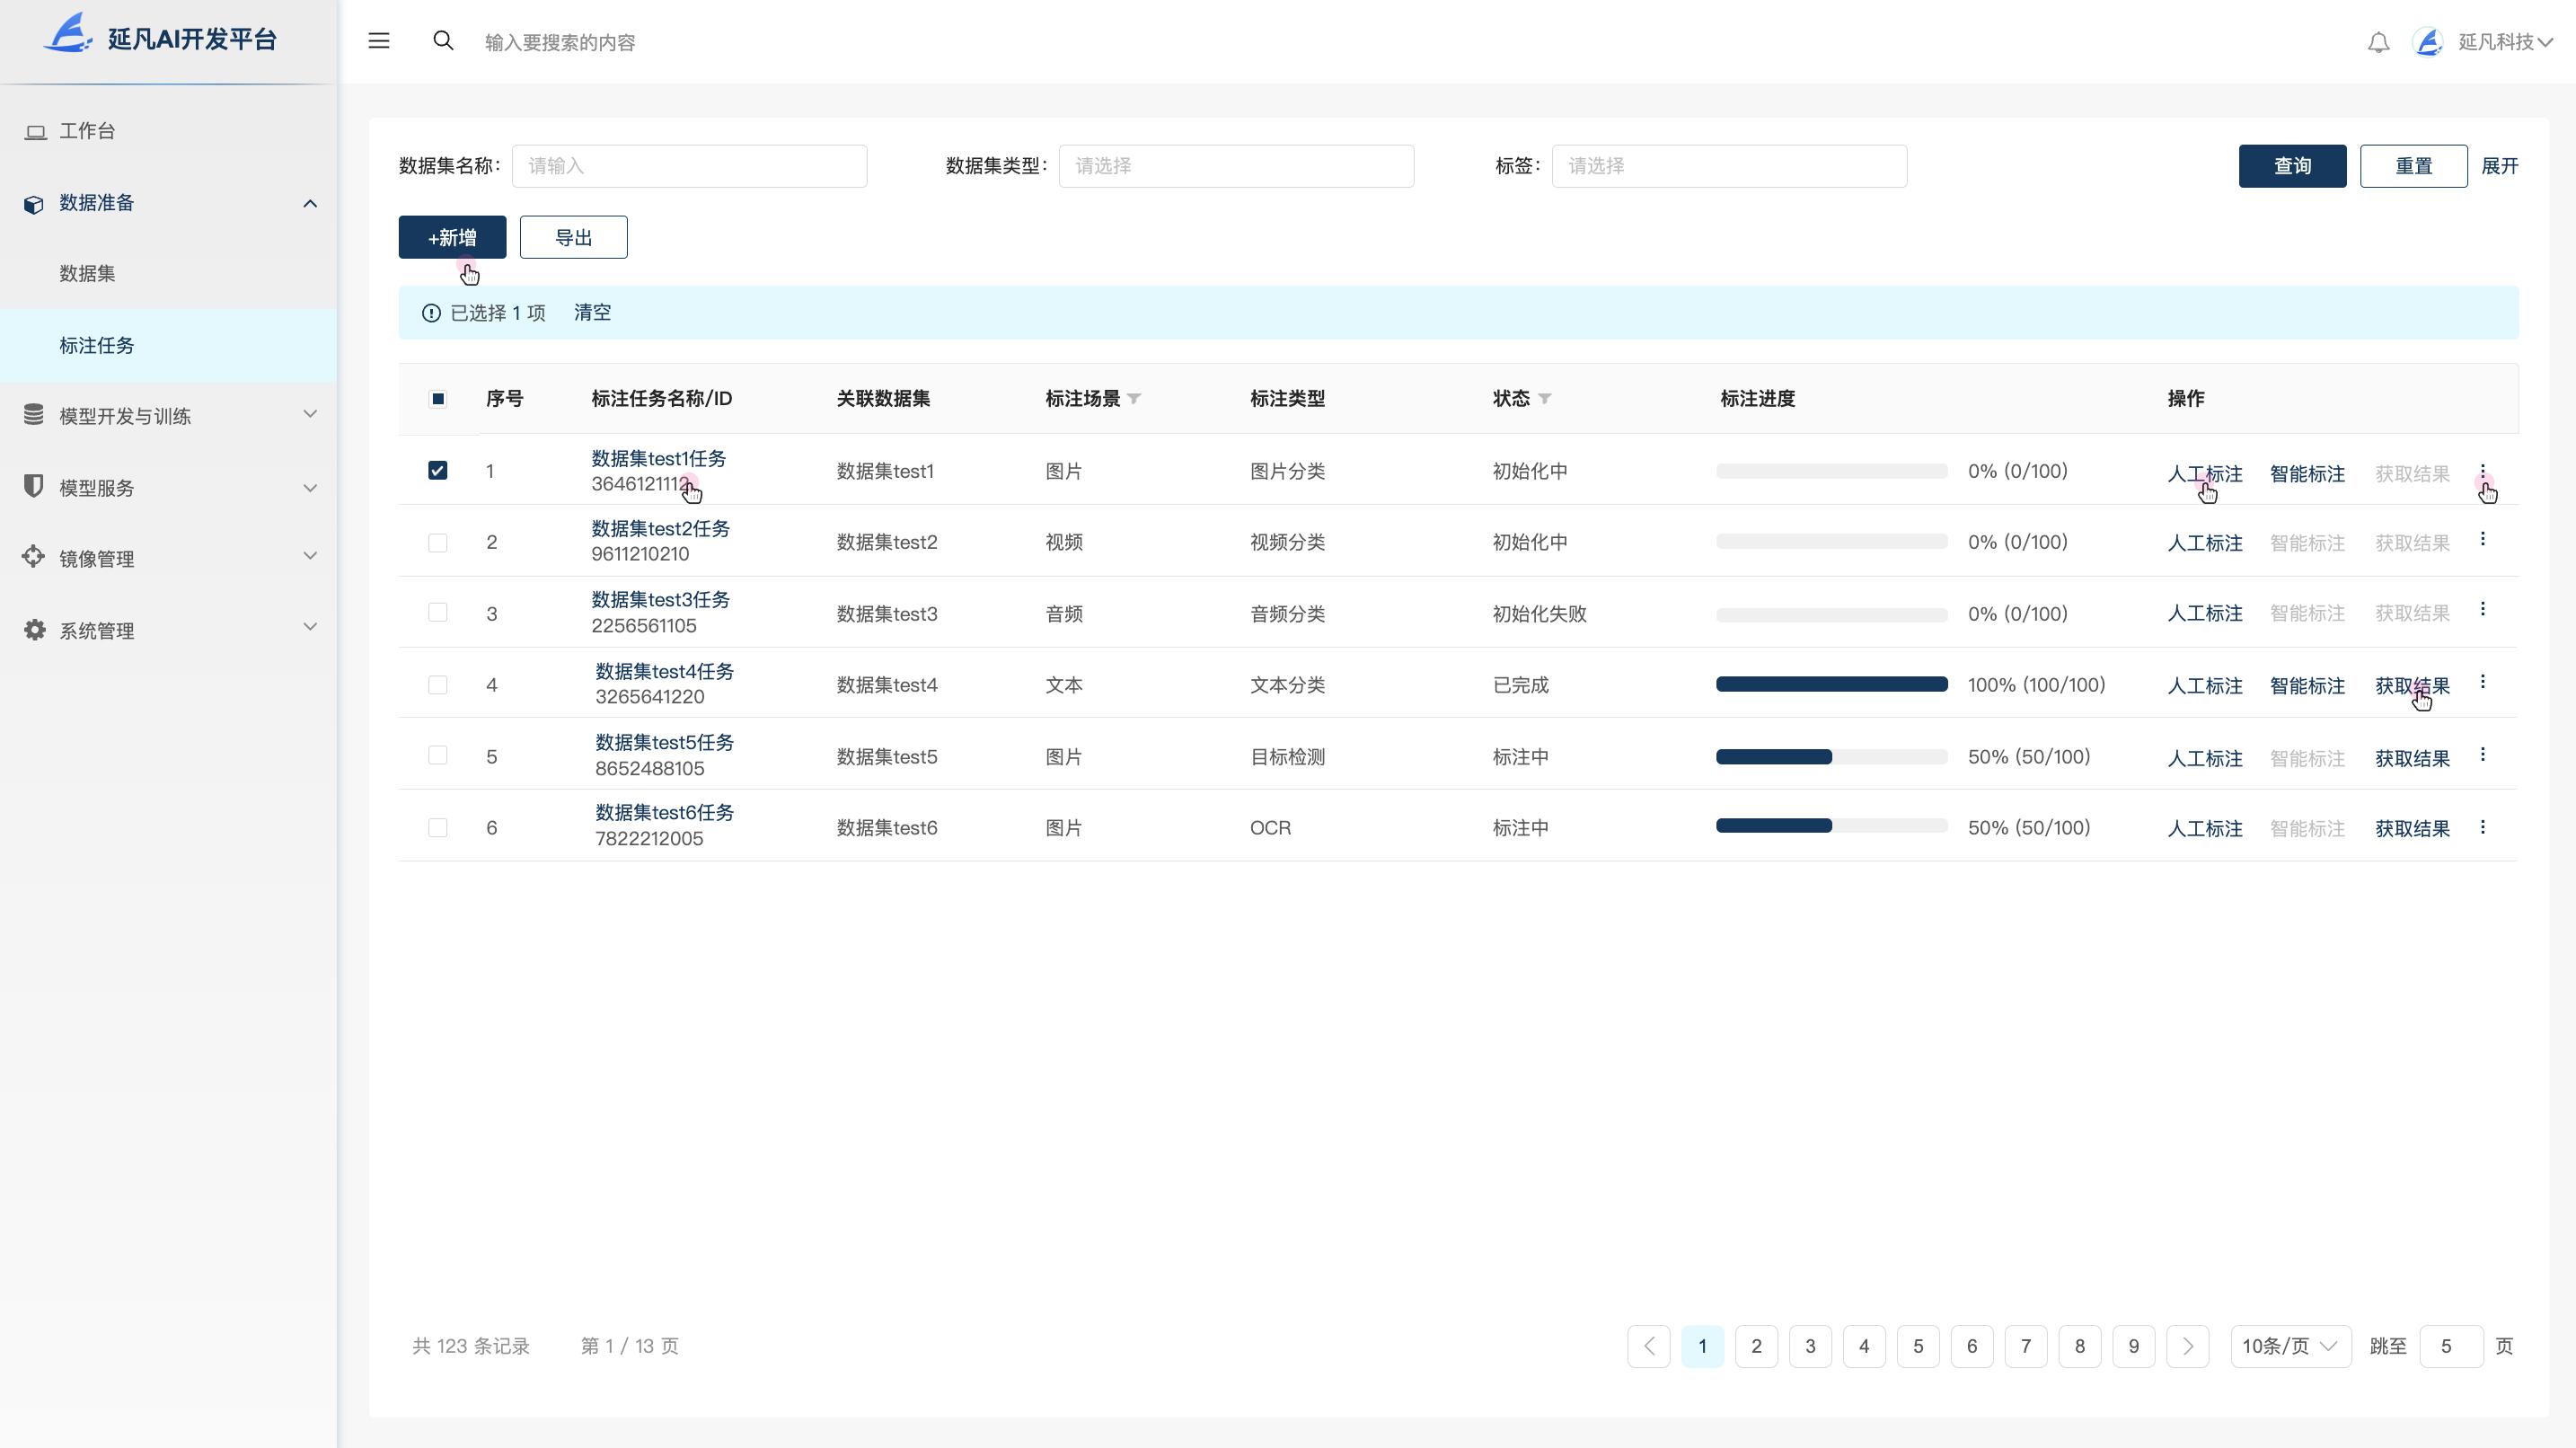Toggle the select-all header checkbox
This screenshot has height=1448, width=2576.
click(x=437, y=399)
